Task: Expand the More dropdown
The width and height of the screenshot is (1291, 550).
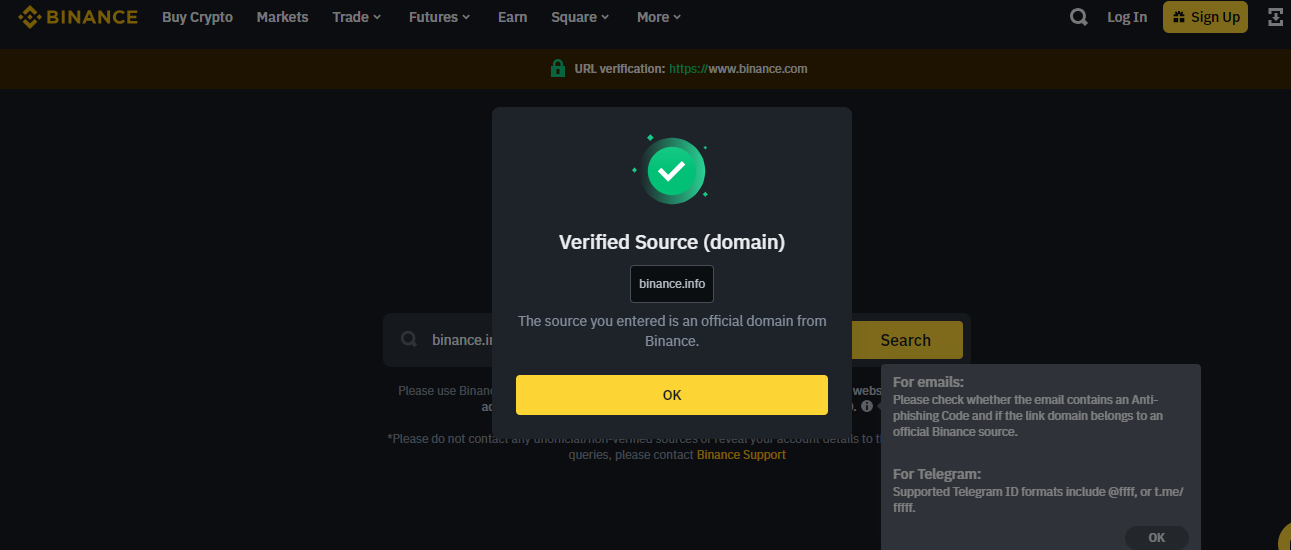Action: tap(659, 17)
